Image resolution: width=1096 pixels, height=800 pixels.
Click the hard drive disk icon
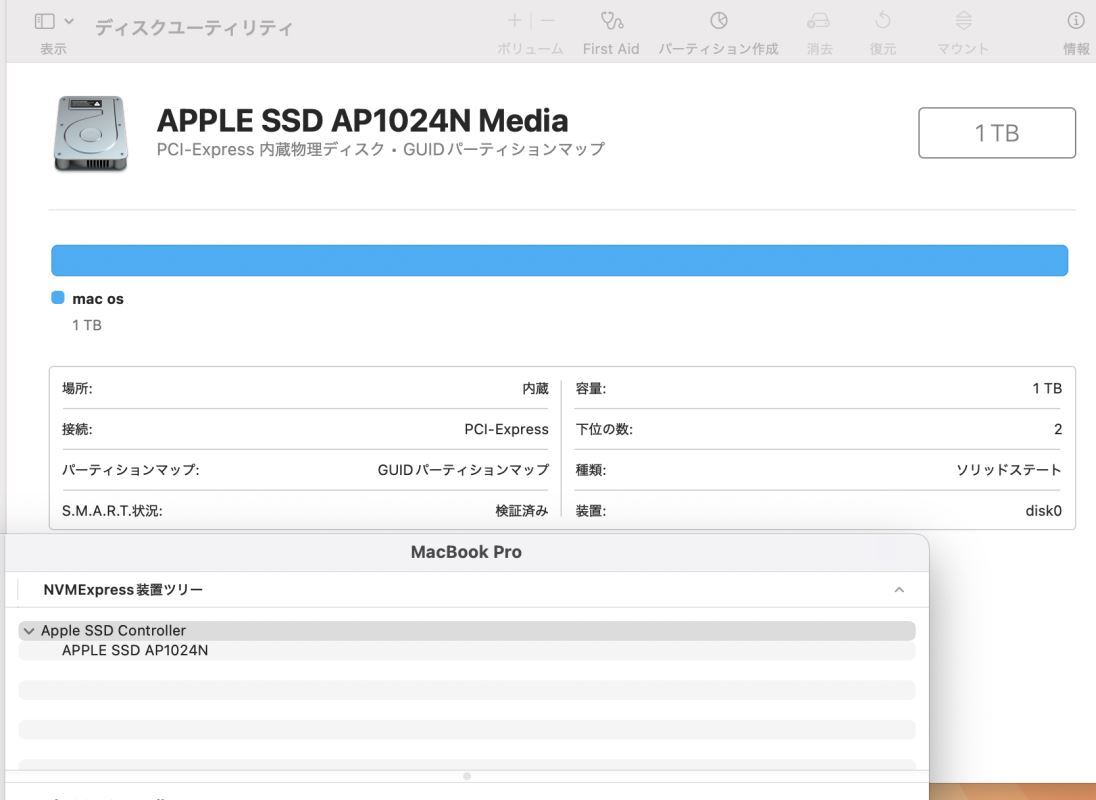pos(91,133)
